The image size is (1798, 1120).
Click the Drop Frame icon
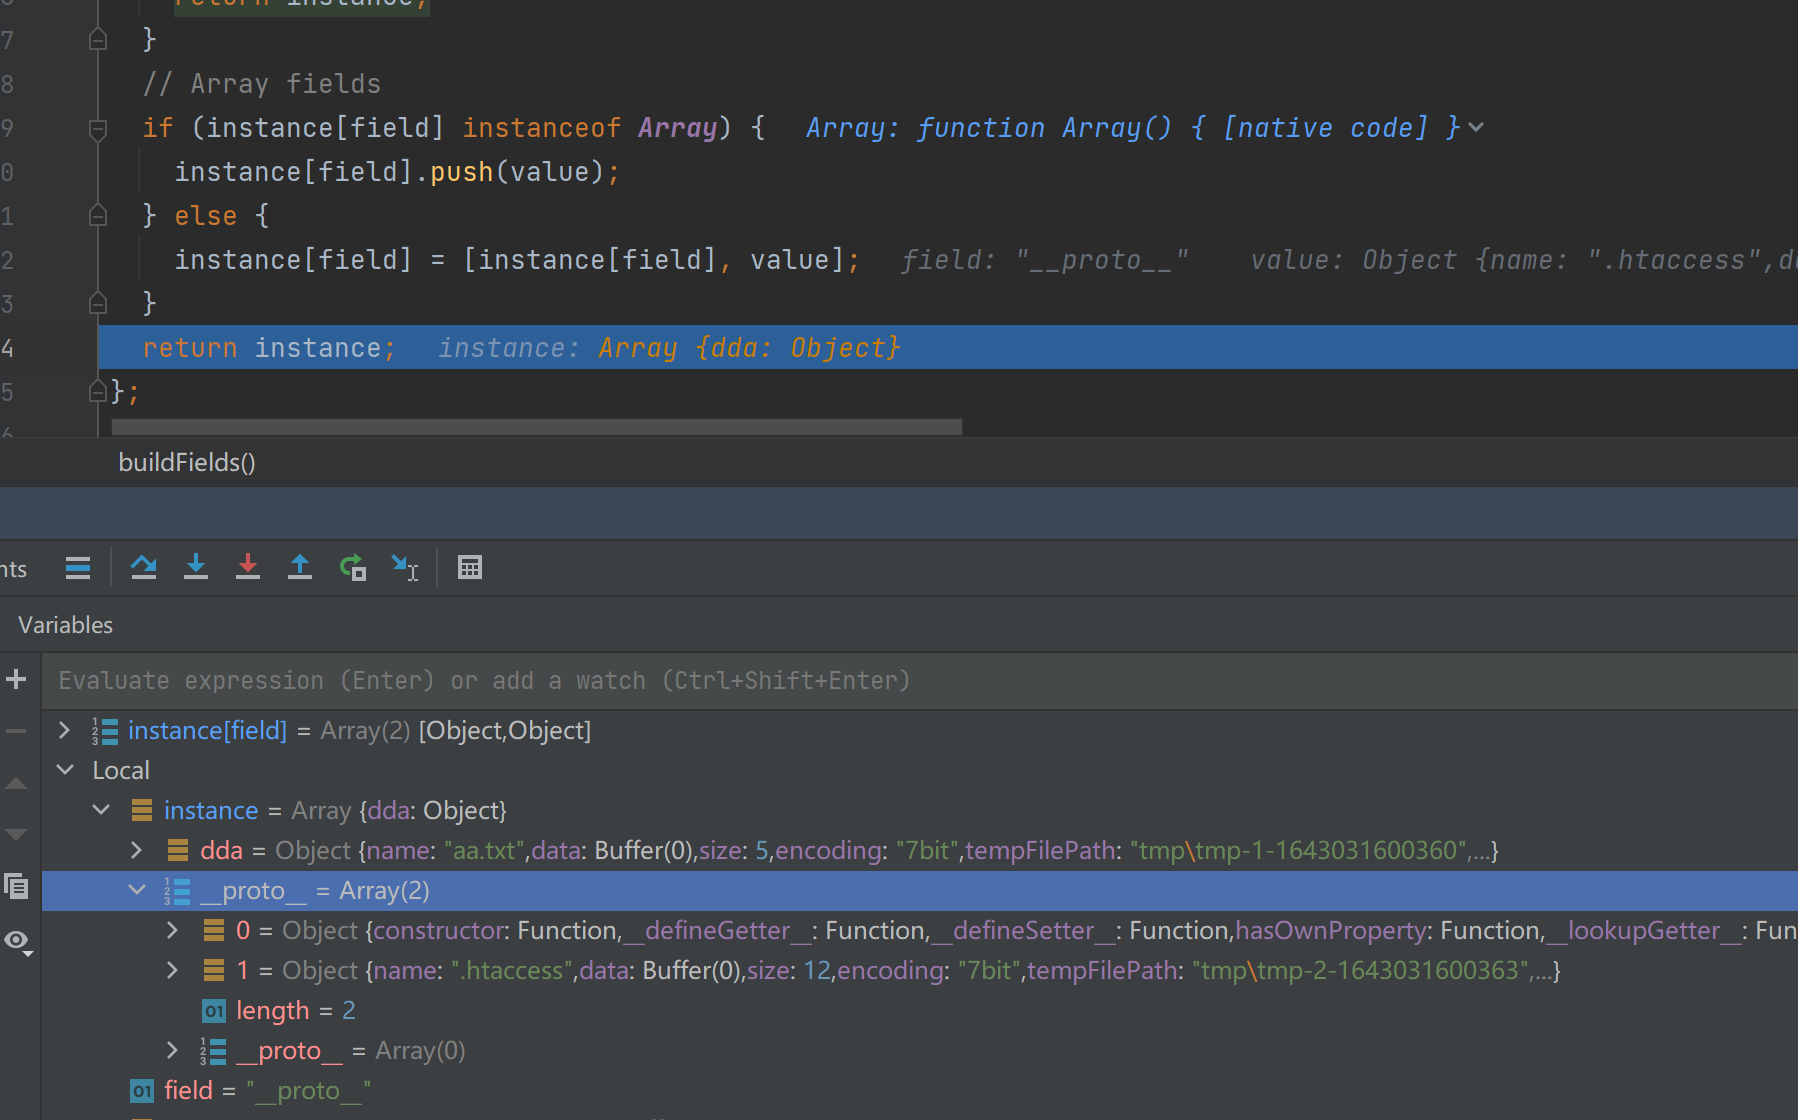[353, 568]
